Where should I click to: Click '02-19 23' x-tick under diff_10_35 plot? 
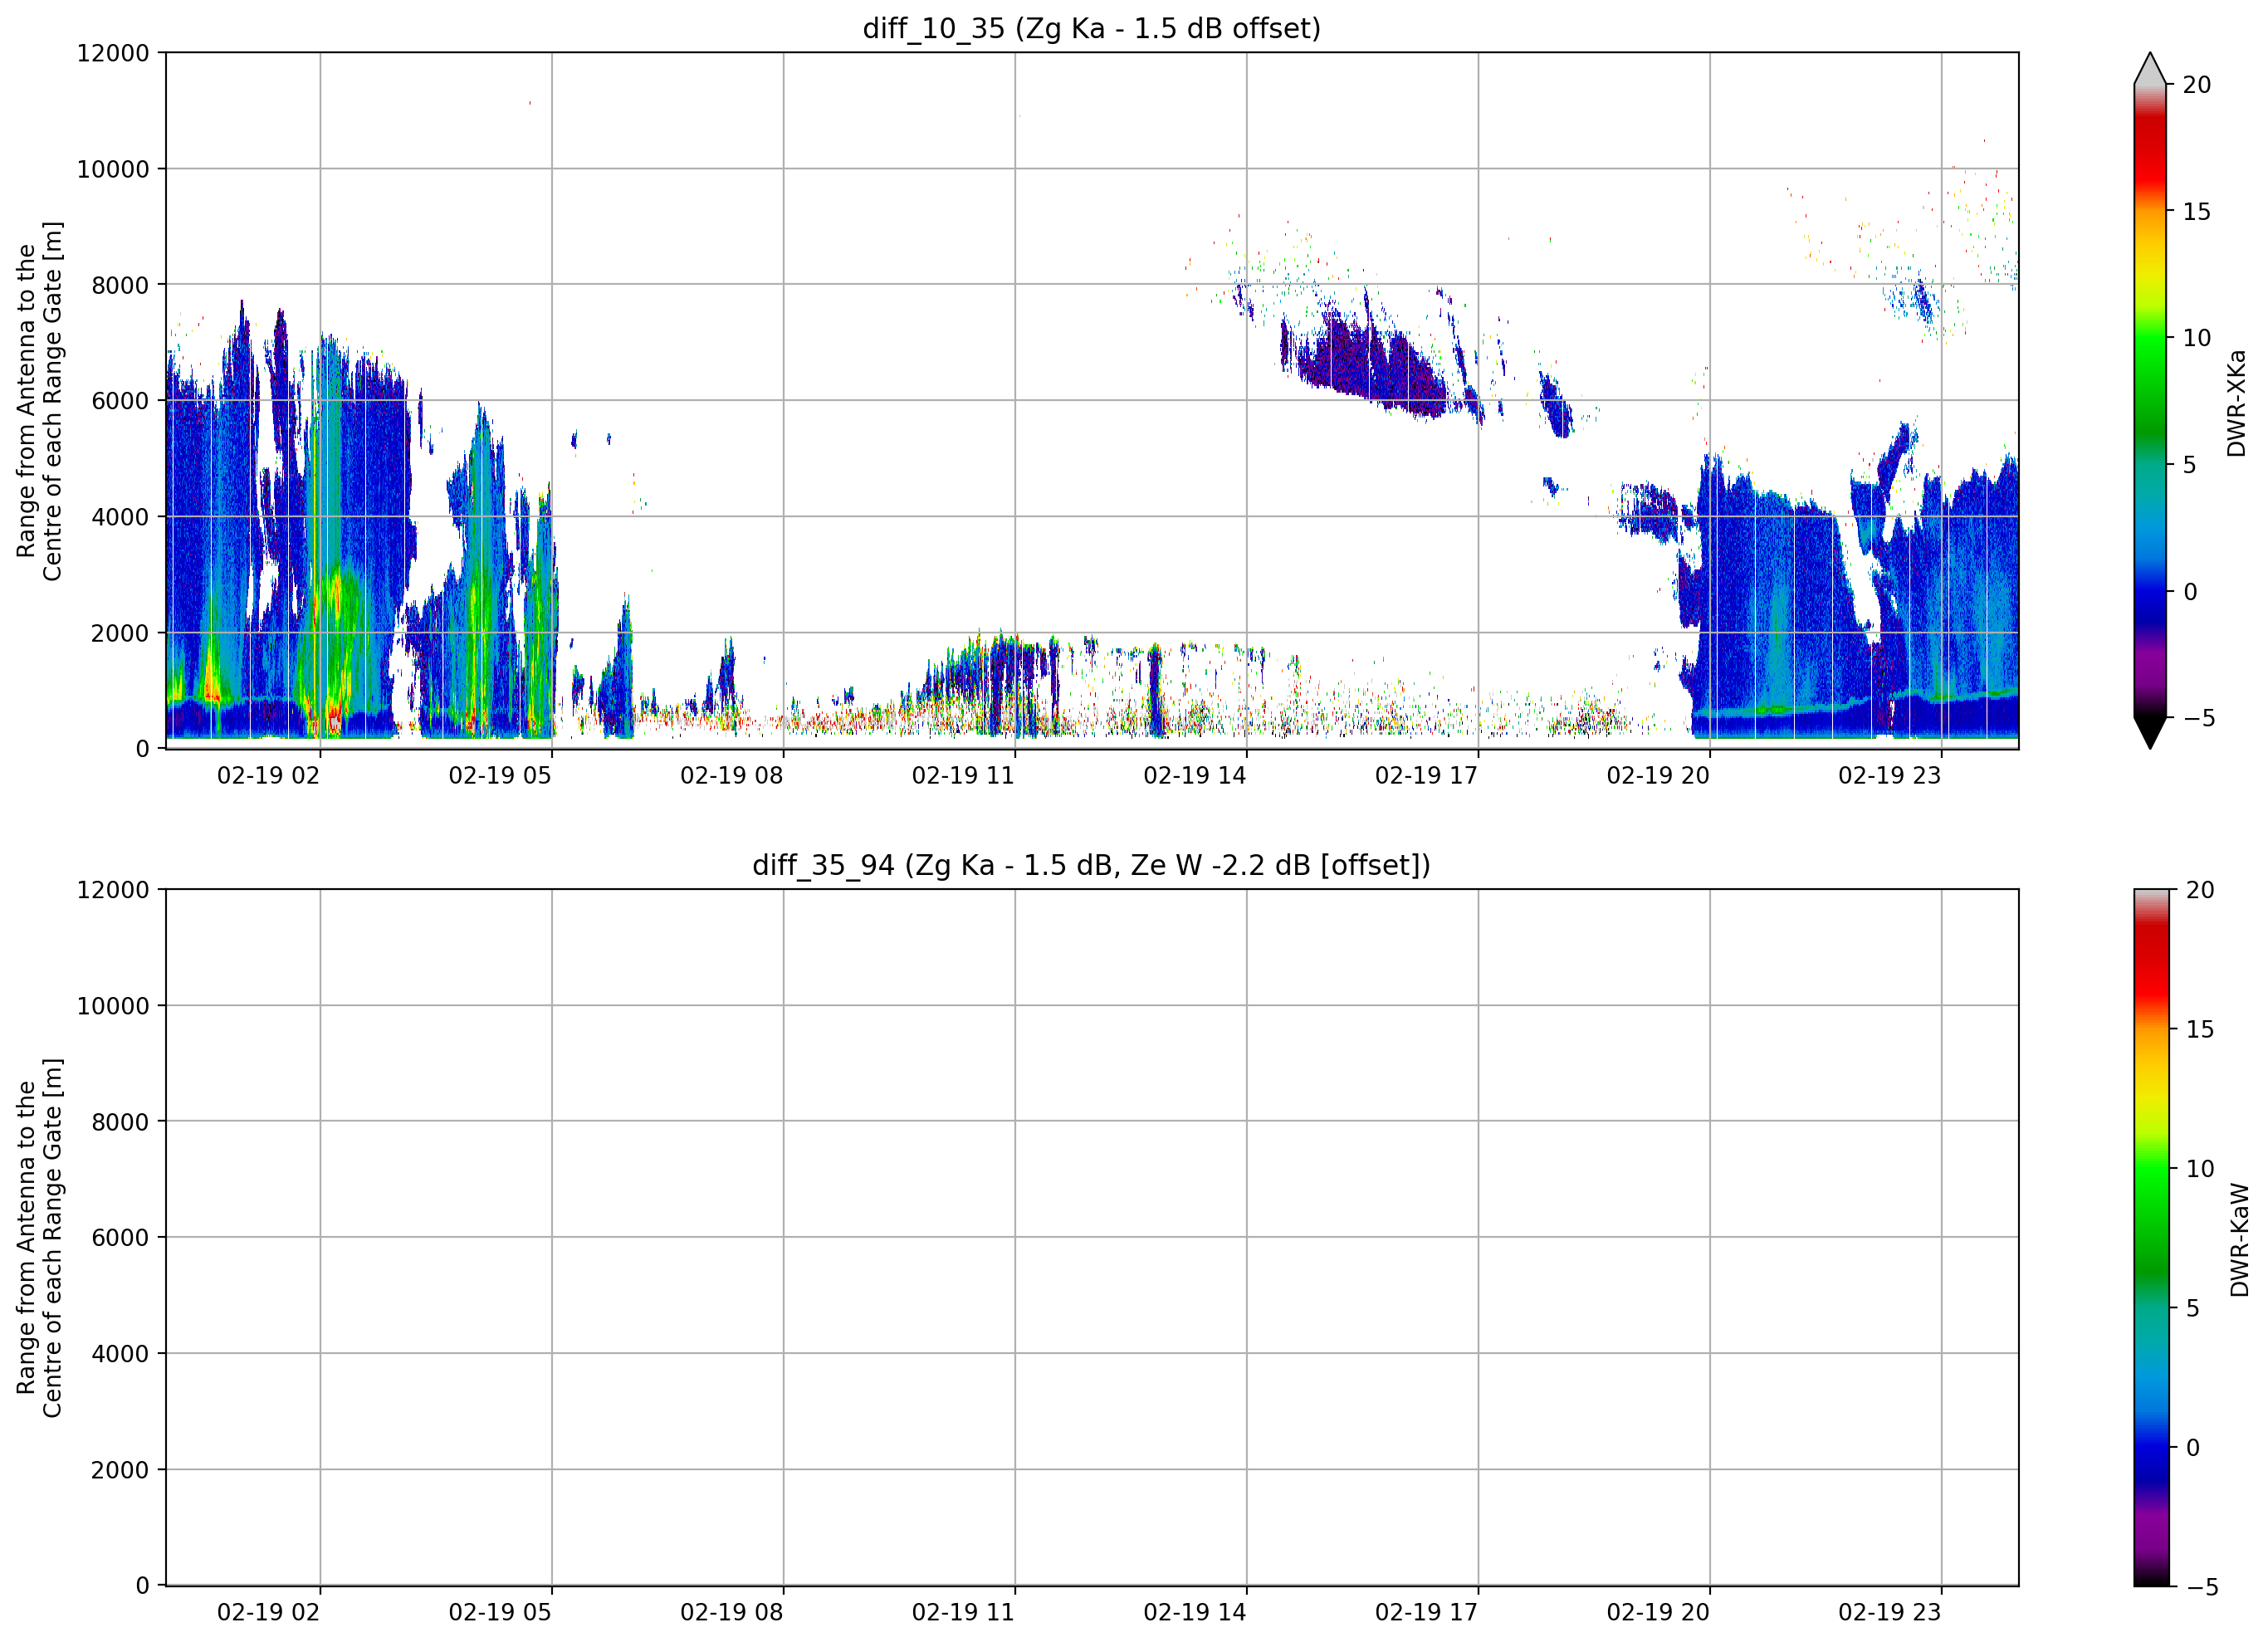[1889, 776]
